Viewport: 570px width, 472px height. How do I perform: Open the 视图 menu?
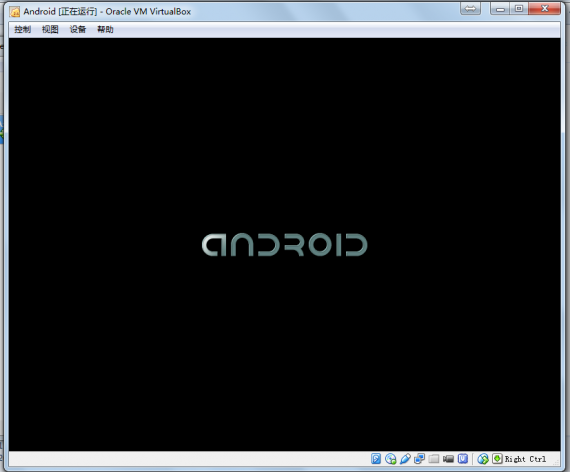(50, 29)
